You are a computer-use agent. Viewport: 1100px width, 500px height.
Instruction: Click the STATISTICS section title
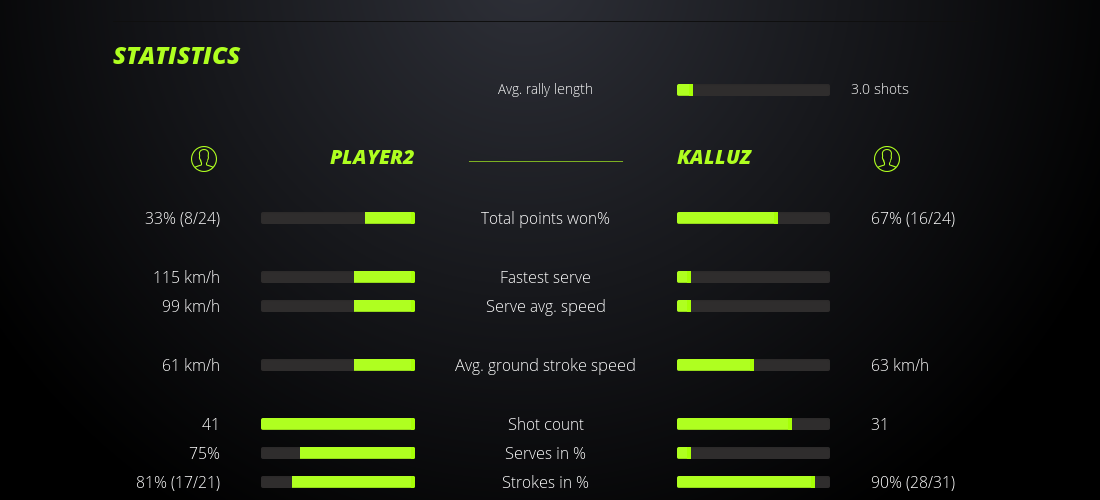177,55
